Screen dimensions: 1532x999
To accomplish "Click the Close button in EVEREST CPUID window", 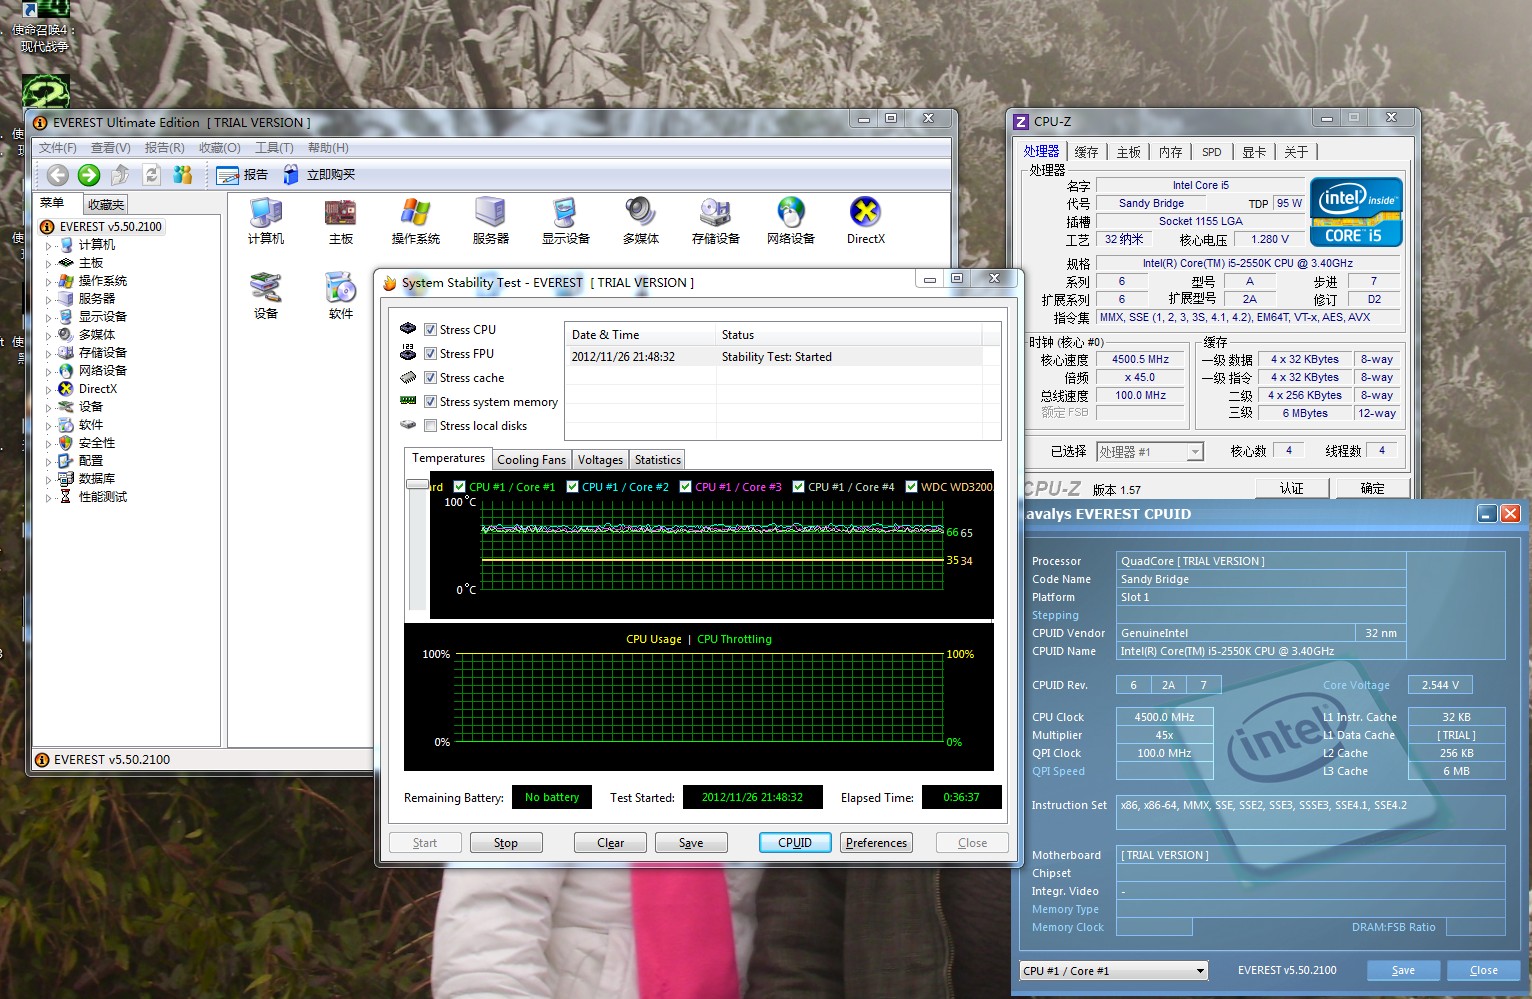I will tap(1484, 970).
